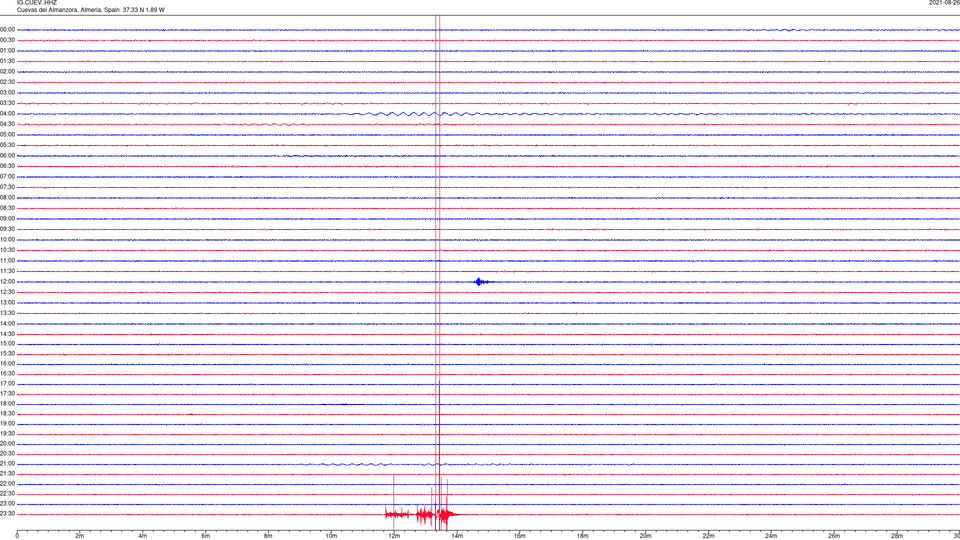Screen dimensions: 960x540
Task: Pick the 15:00 row label
Action: coord(7,343)
